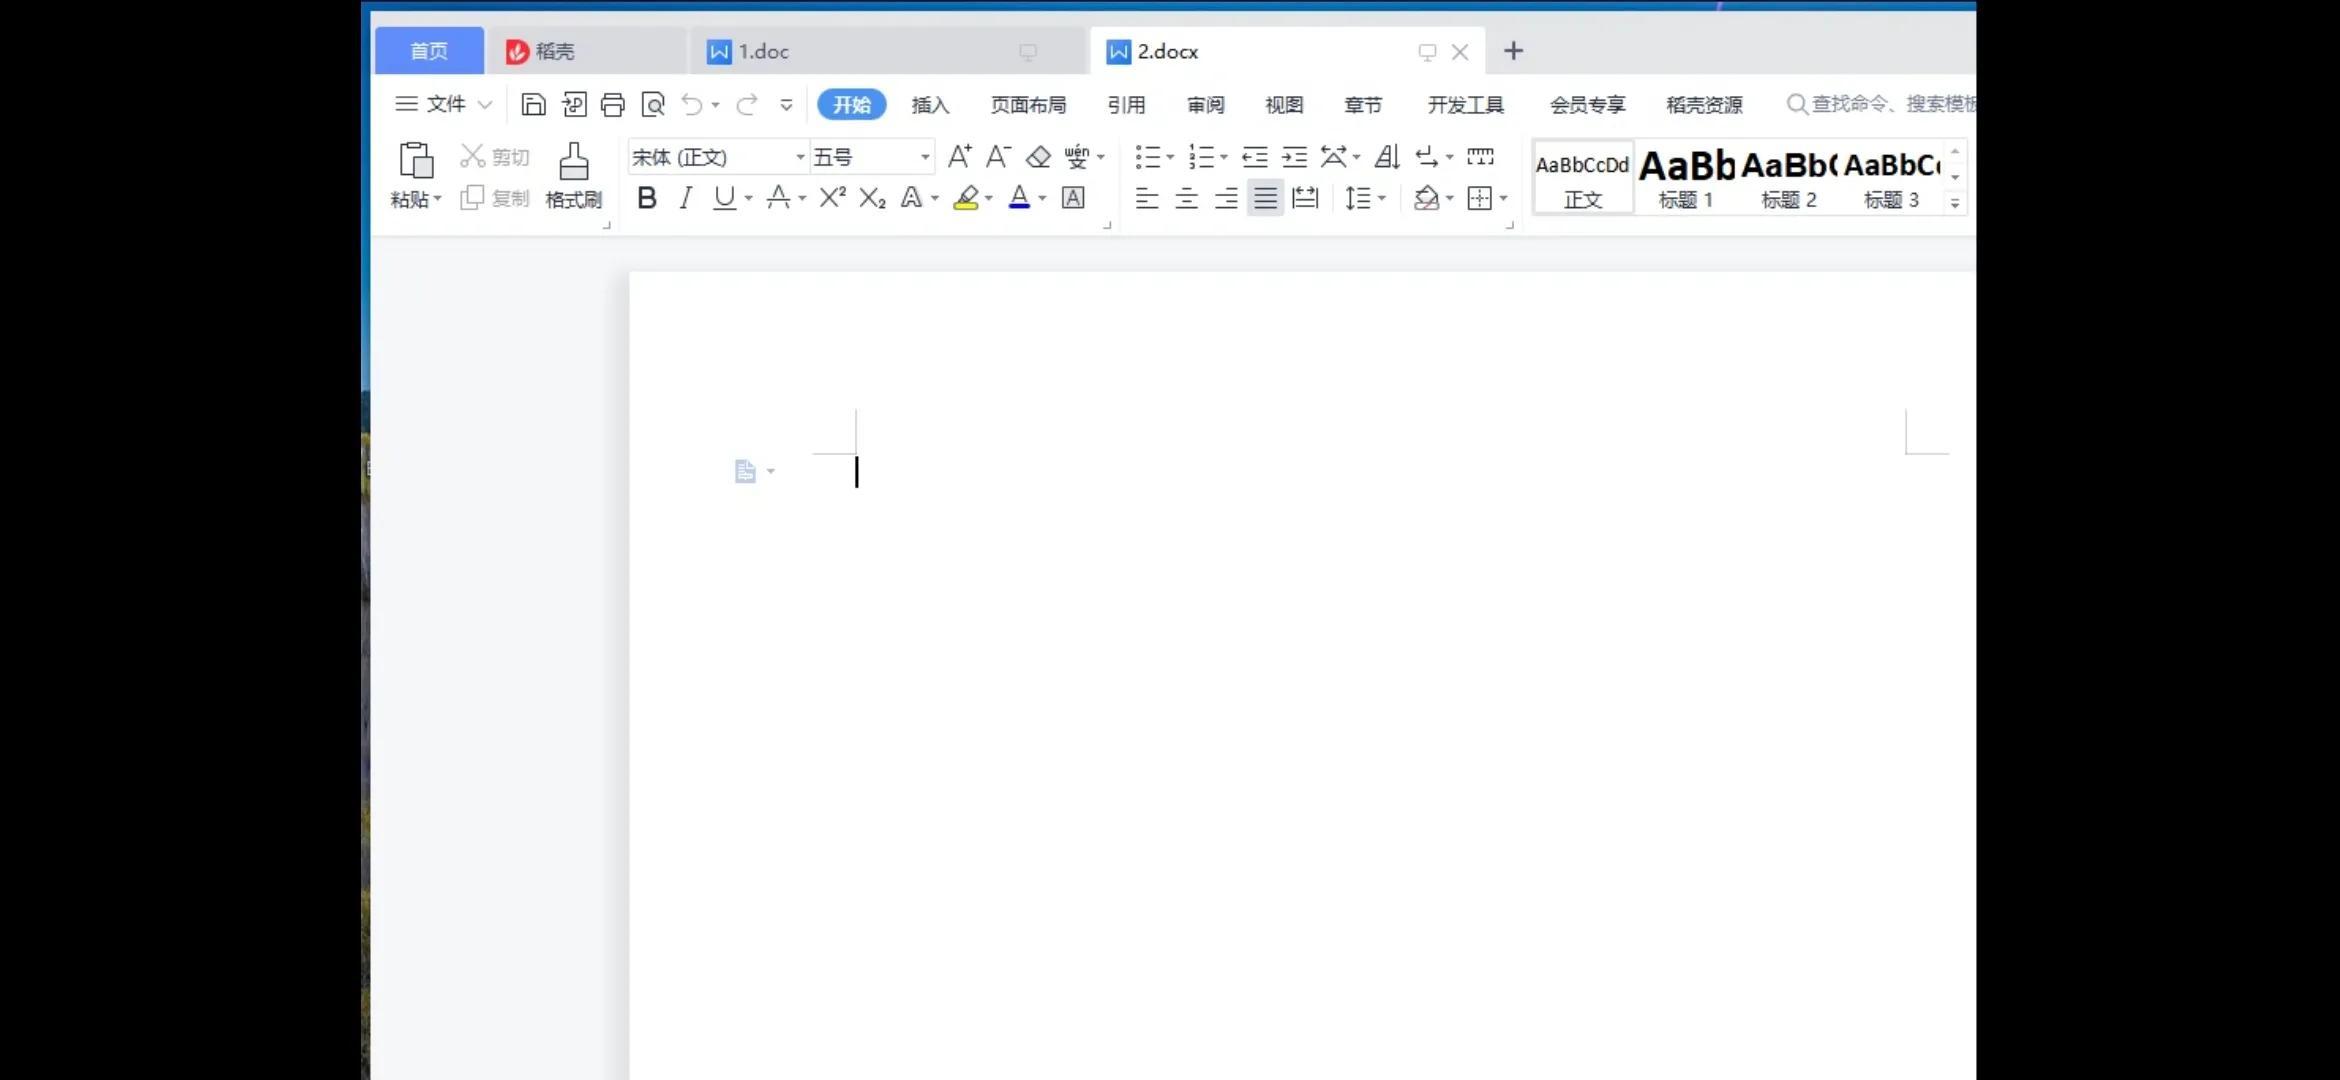This screenshot has width=2340, height=1080.
Task: Align text right
Action: (x=1226, y=198)
